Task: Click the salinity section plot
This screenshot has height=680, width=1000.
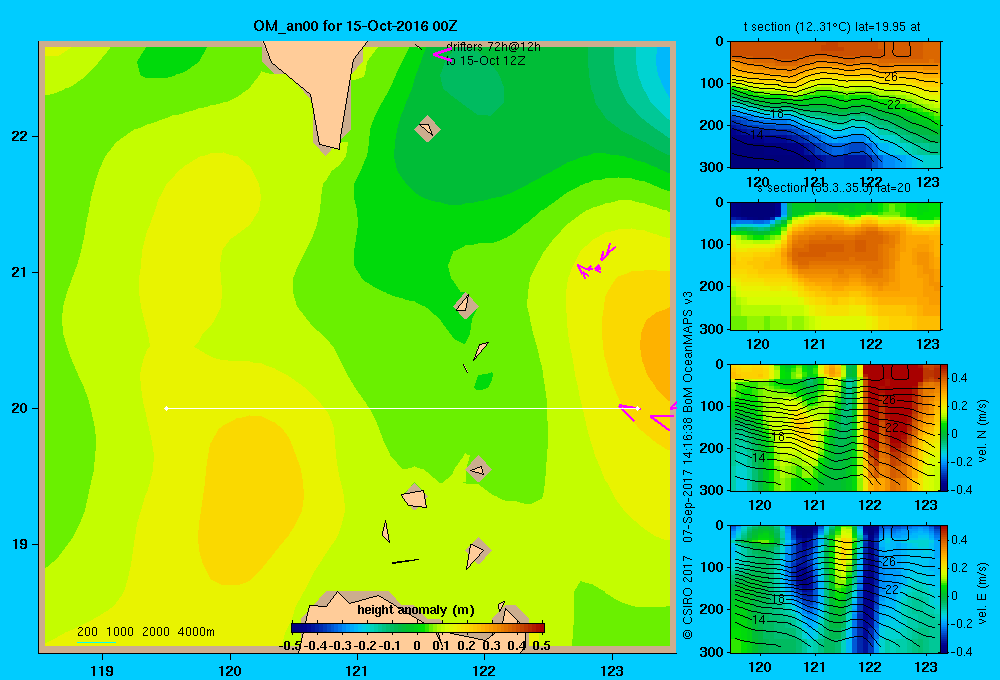Action: pos(835,266)
